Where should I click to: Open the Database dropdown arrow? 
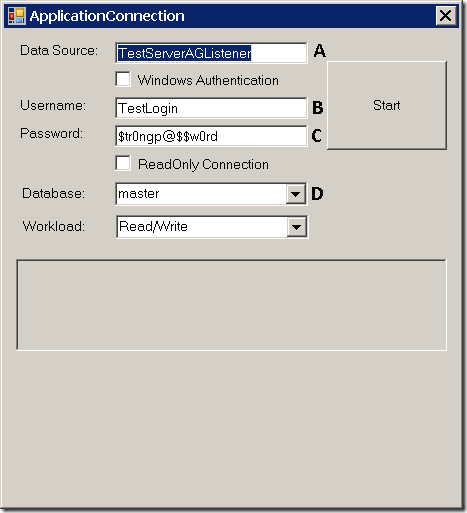pyautogui.click(x=295, y=194)
